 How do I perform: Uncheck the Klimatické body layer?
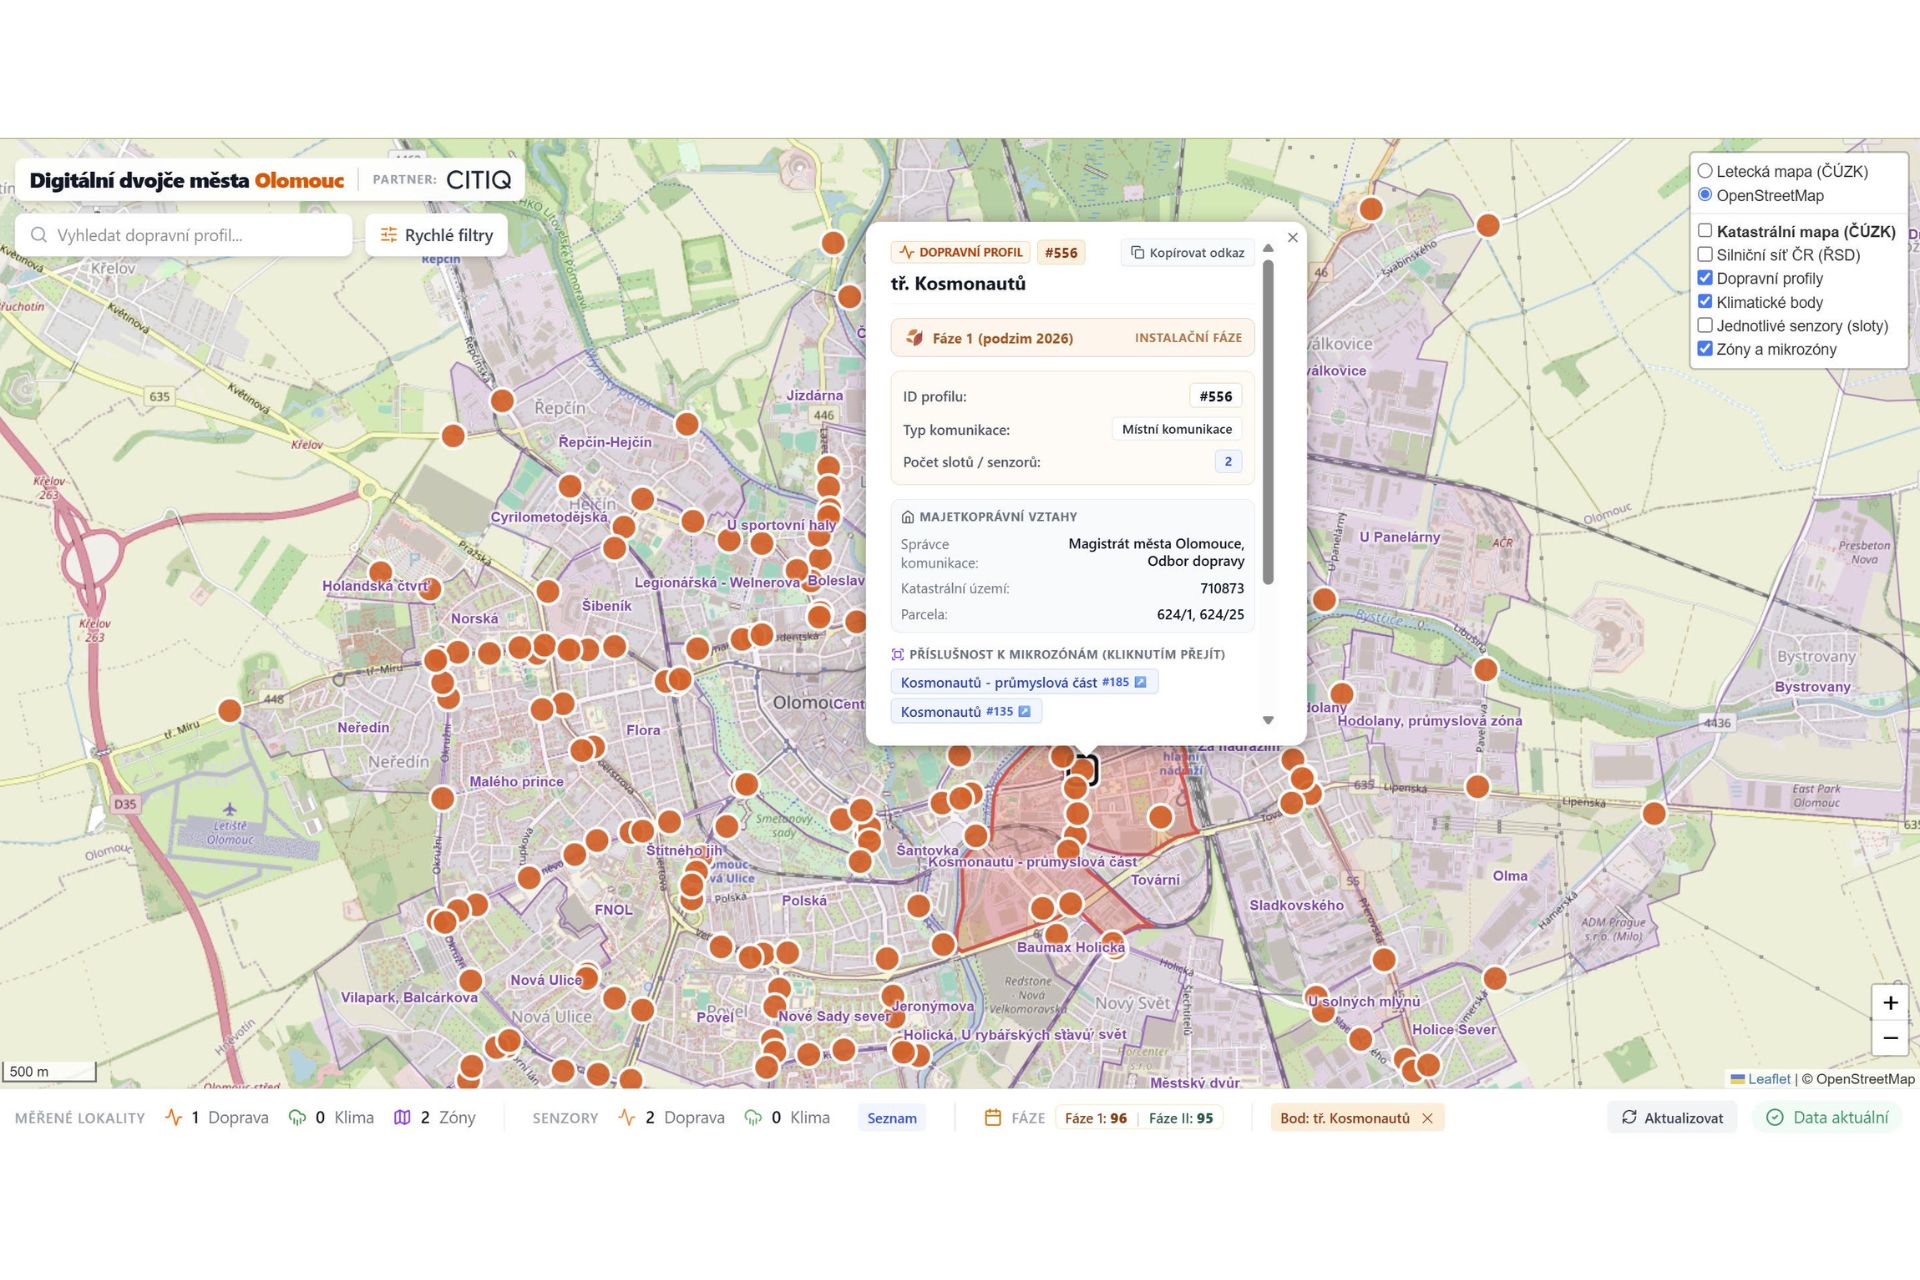pyautogui.click(x=1705, y=302)
